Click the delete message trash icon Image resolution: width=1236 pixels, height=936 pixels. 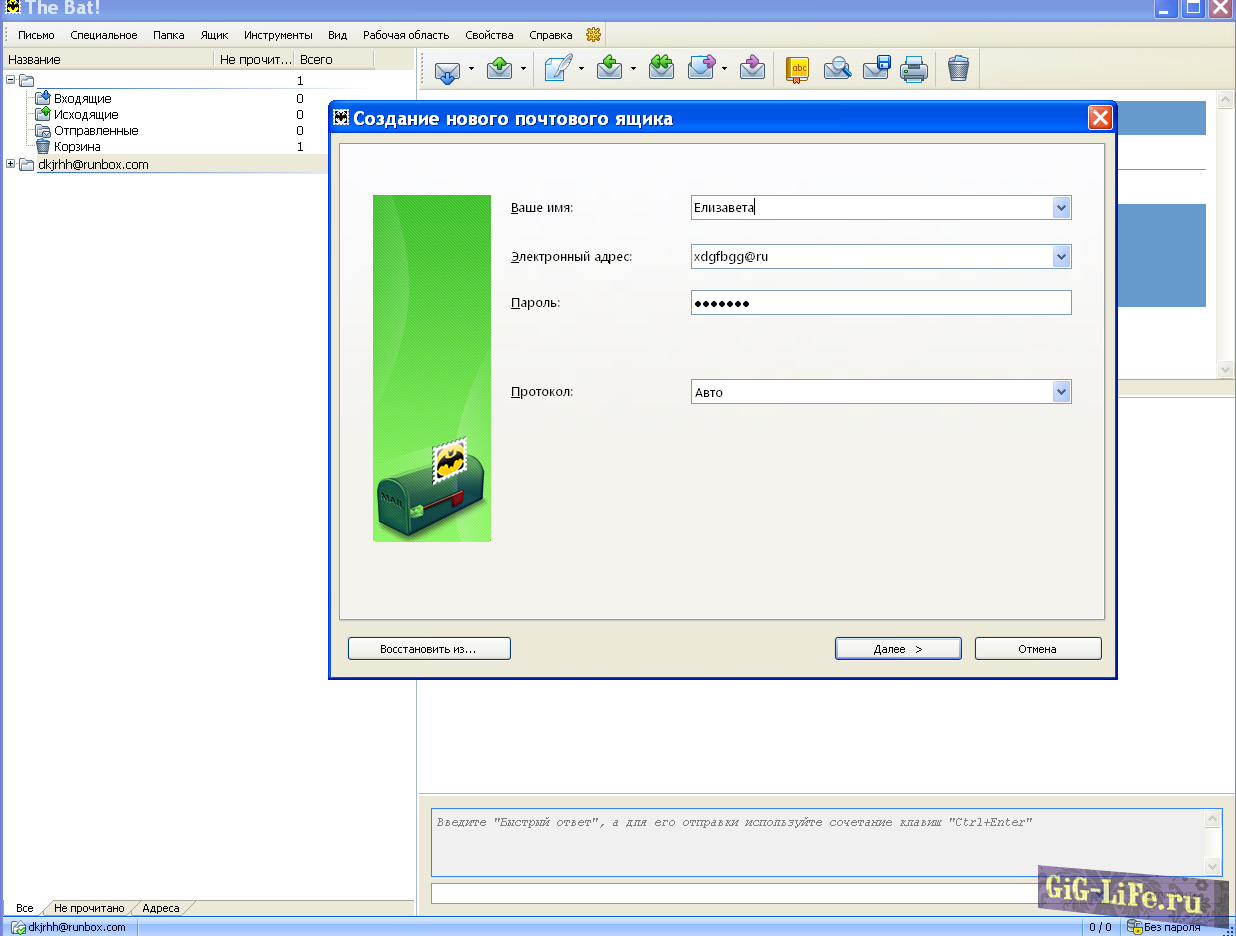click(x=958, y=69)
